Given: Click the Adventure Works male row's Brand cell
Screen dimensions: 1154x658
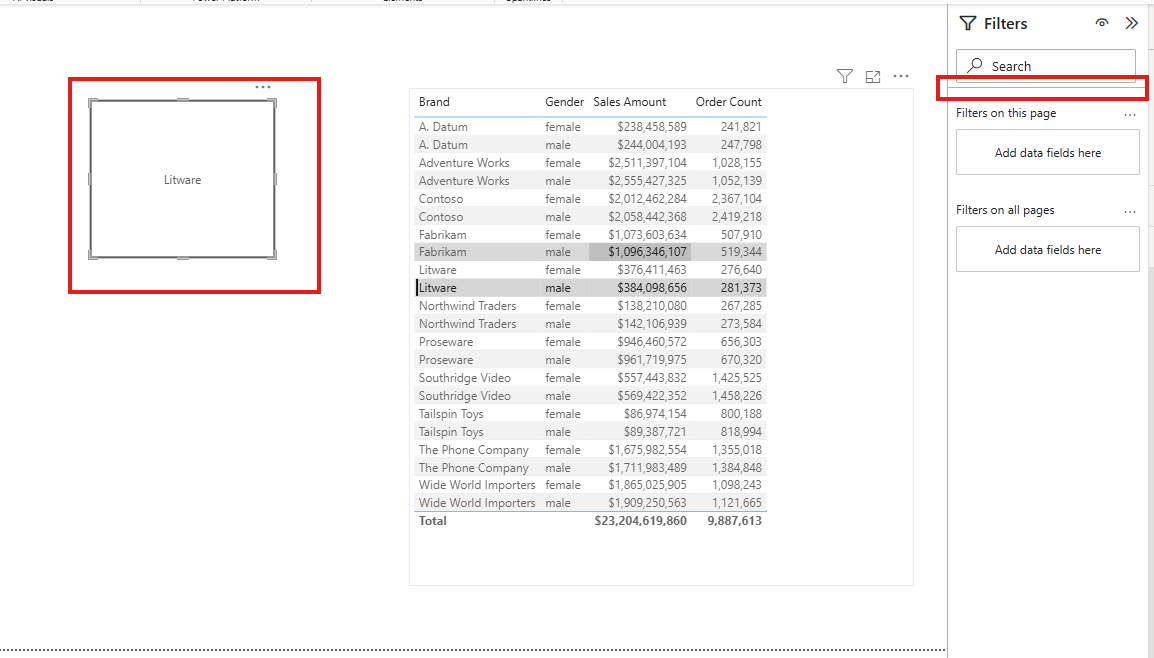Looking at the screenshot, I should pyautogui.click(x=464, y=180).
